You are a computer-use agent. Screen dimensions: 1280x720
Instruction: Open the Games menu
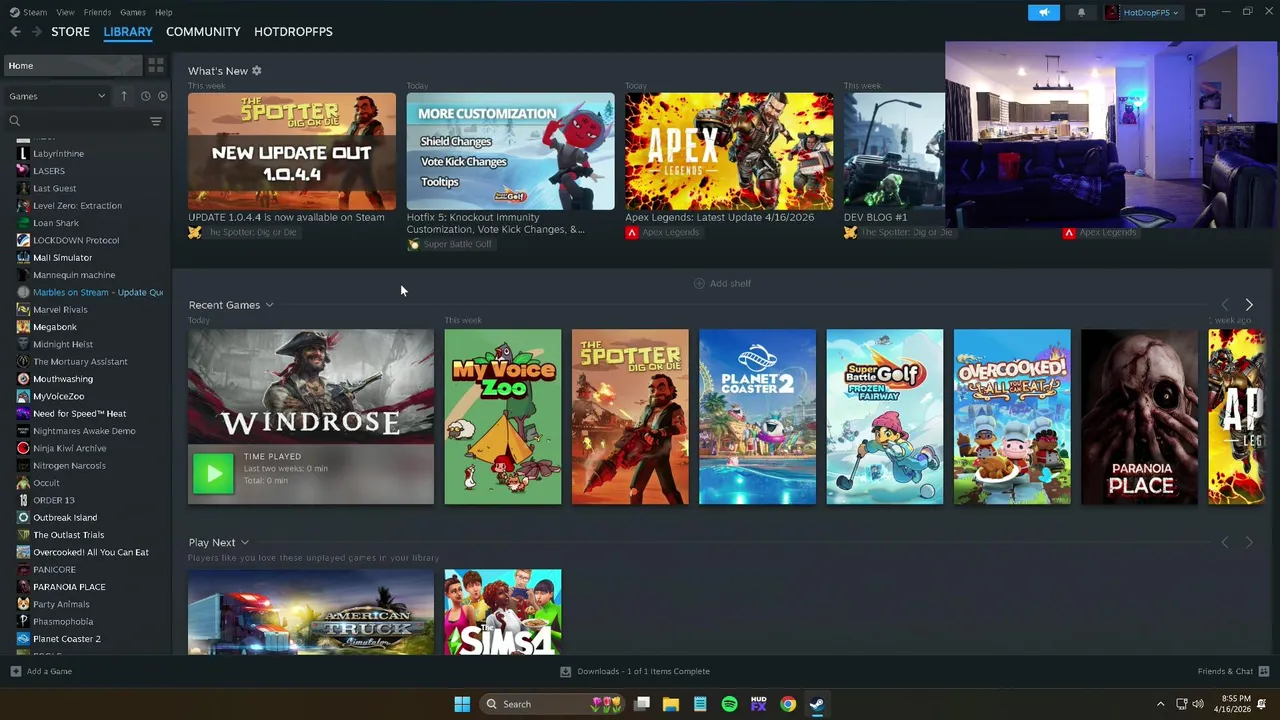point(133,12)
